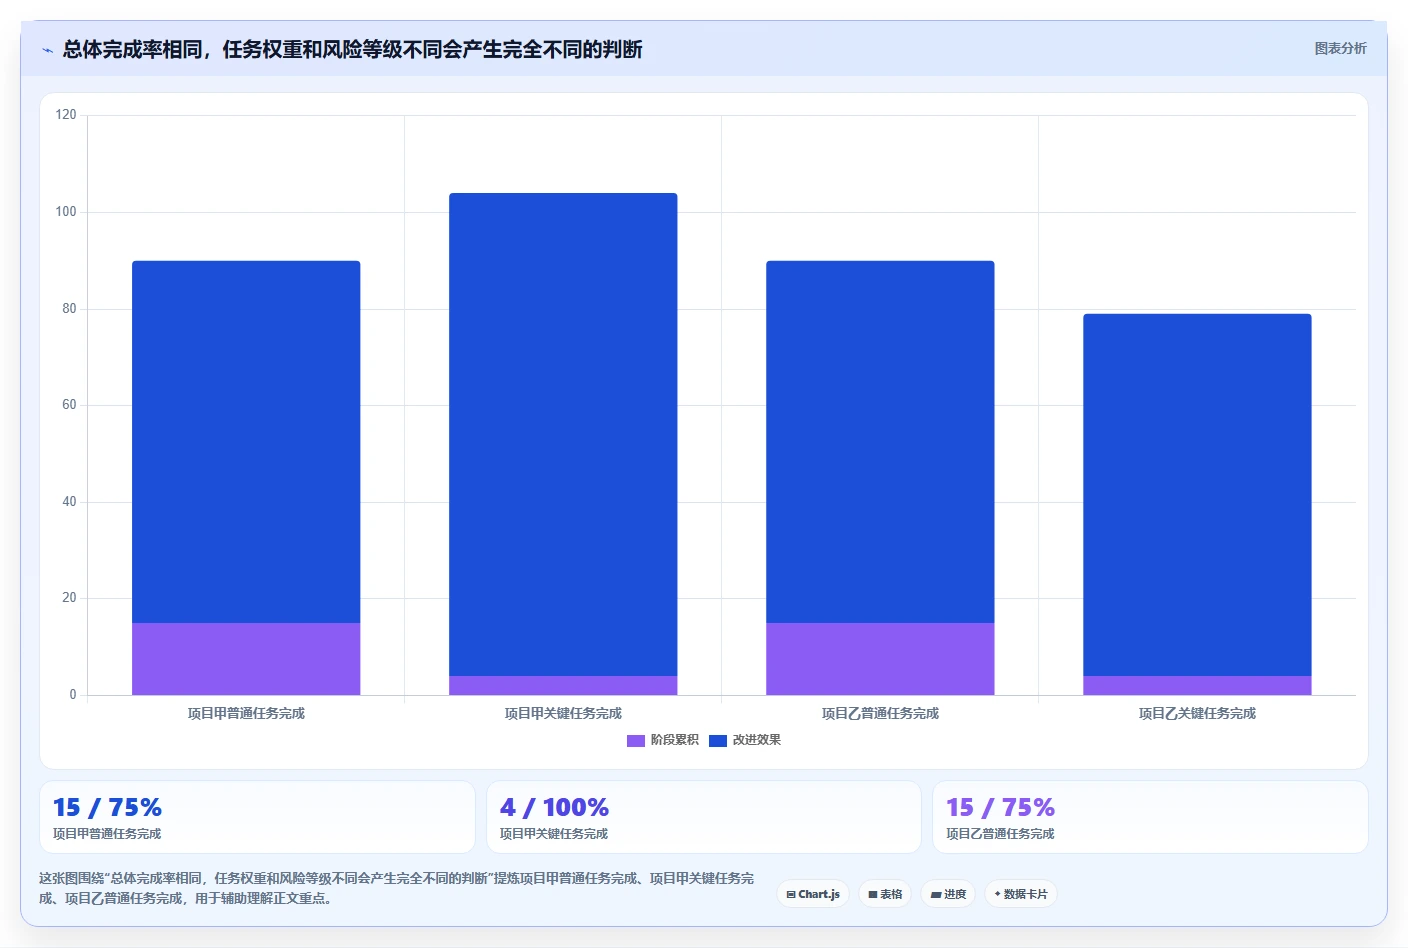Click the lightning icon beside the chart title

point(47,50)
